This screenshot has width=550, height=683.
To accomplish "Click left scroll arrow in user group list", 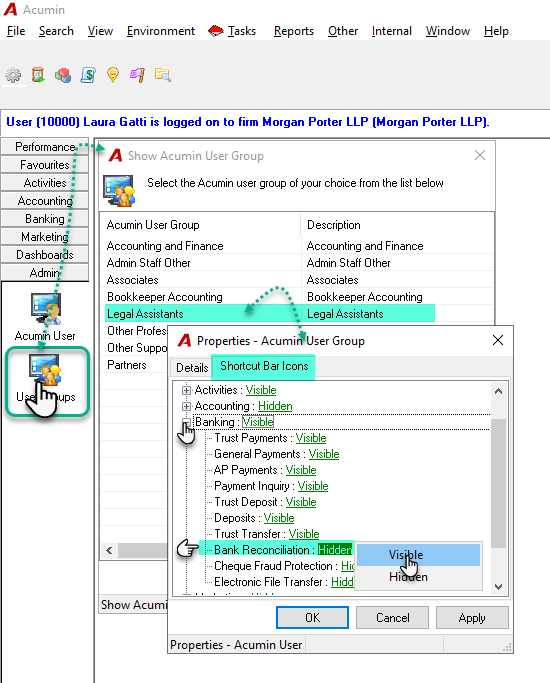I will pyautogui.click(x=109, y=551).
